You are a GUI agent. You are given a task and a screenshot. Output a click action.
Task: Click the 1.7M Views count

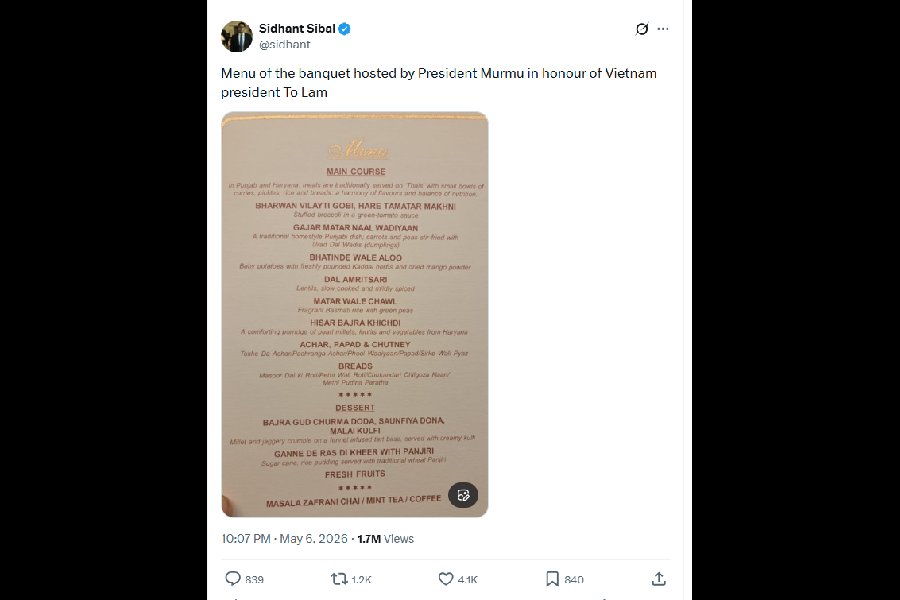click(385, 539)
